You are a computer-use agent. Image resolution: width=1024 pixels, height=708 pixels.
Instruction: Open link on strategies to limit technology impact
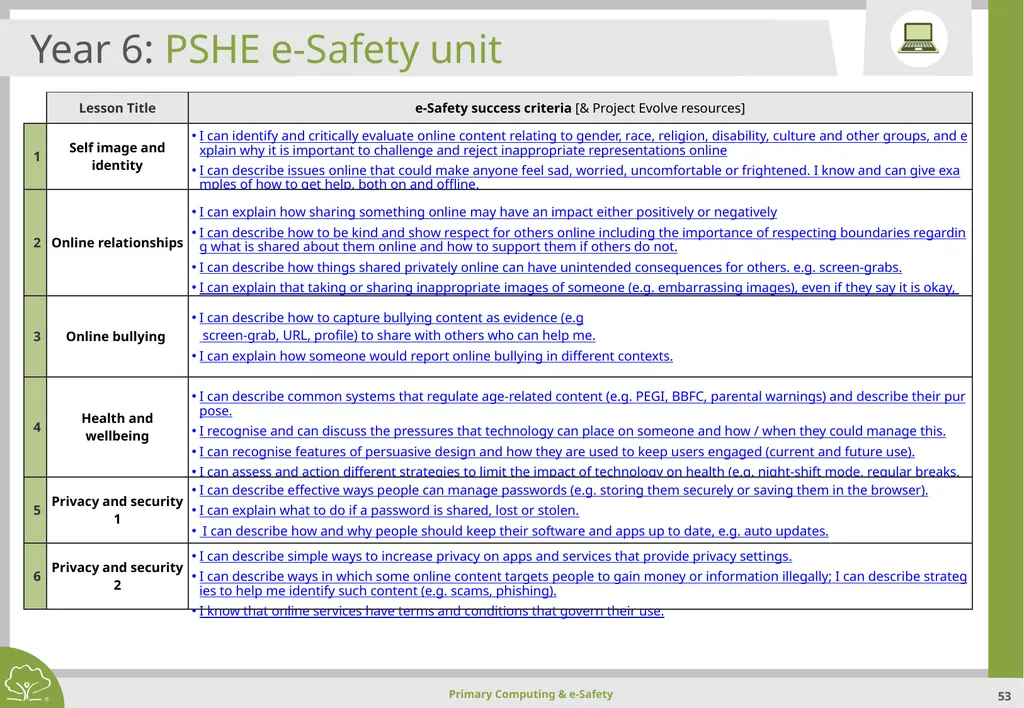point(579,471)
